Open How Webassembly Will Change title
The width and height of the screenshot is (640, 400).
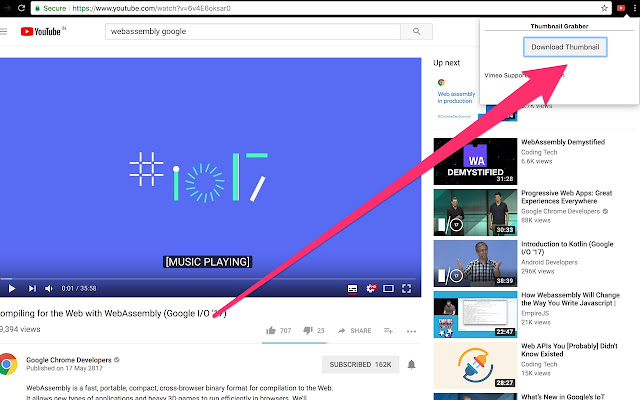570,299
